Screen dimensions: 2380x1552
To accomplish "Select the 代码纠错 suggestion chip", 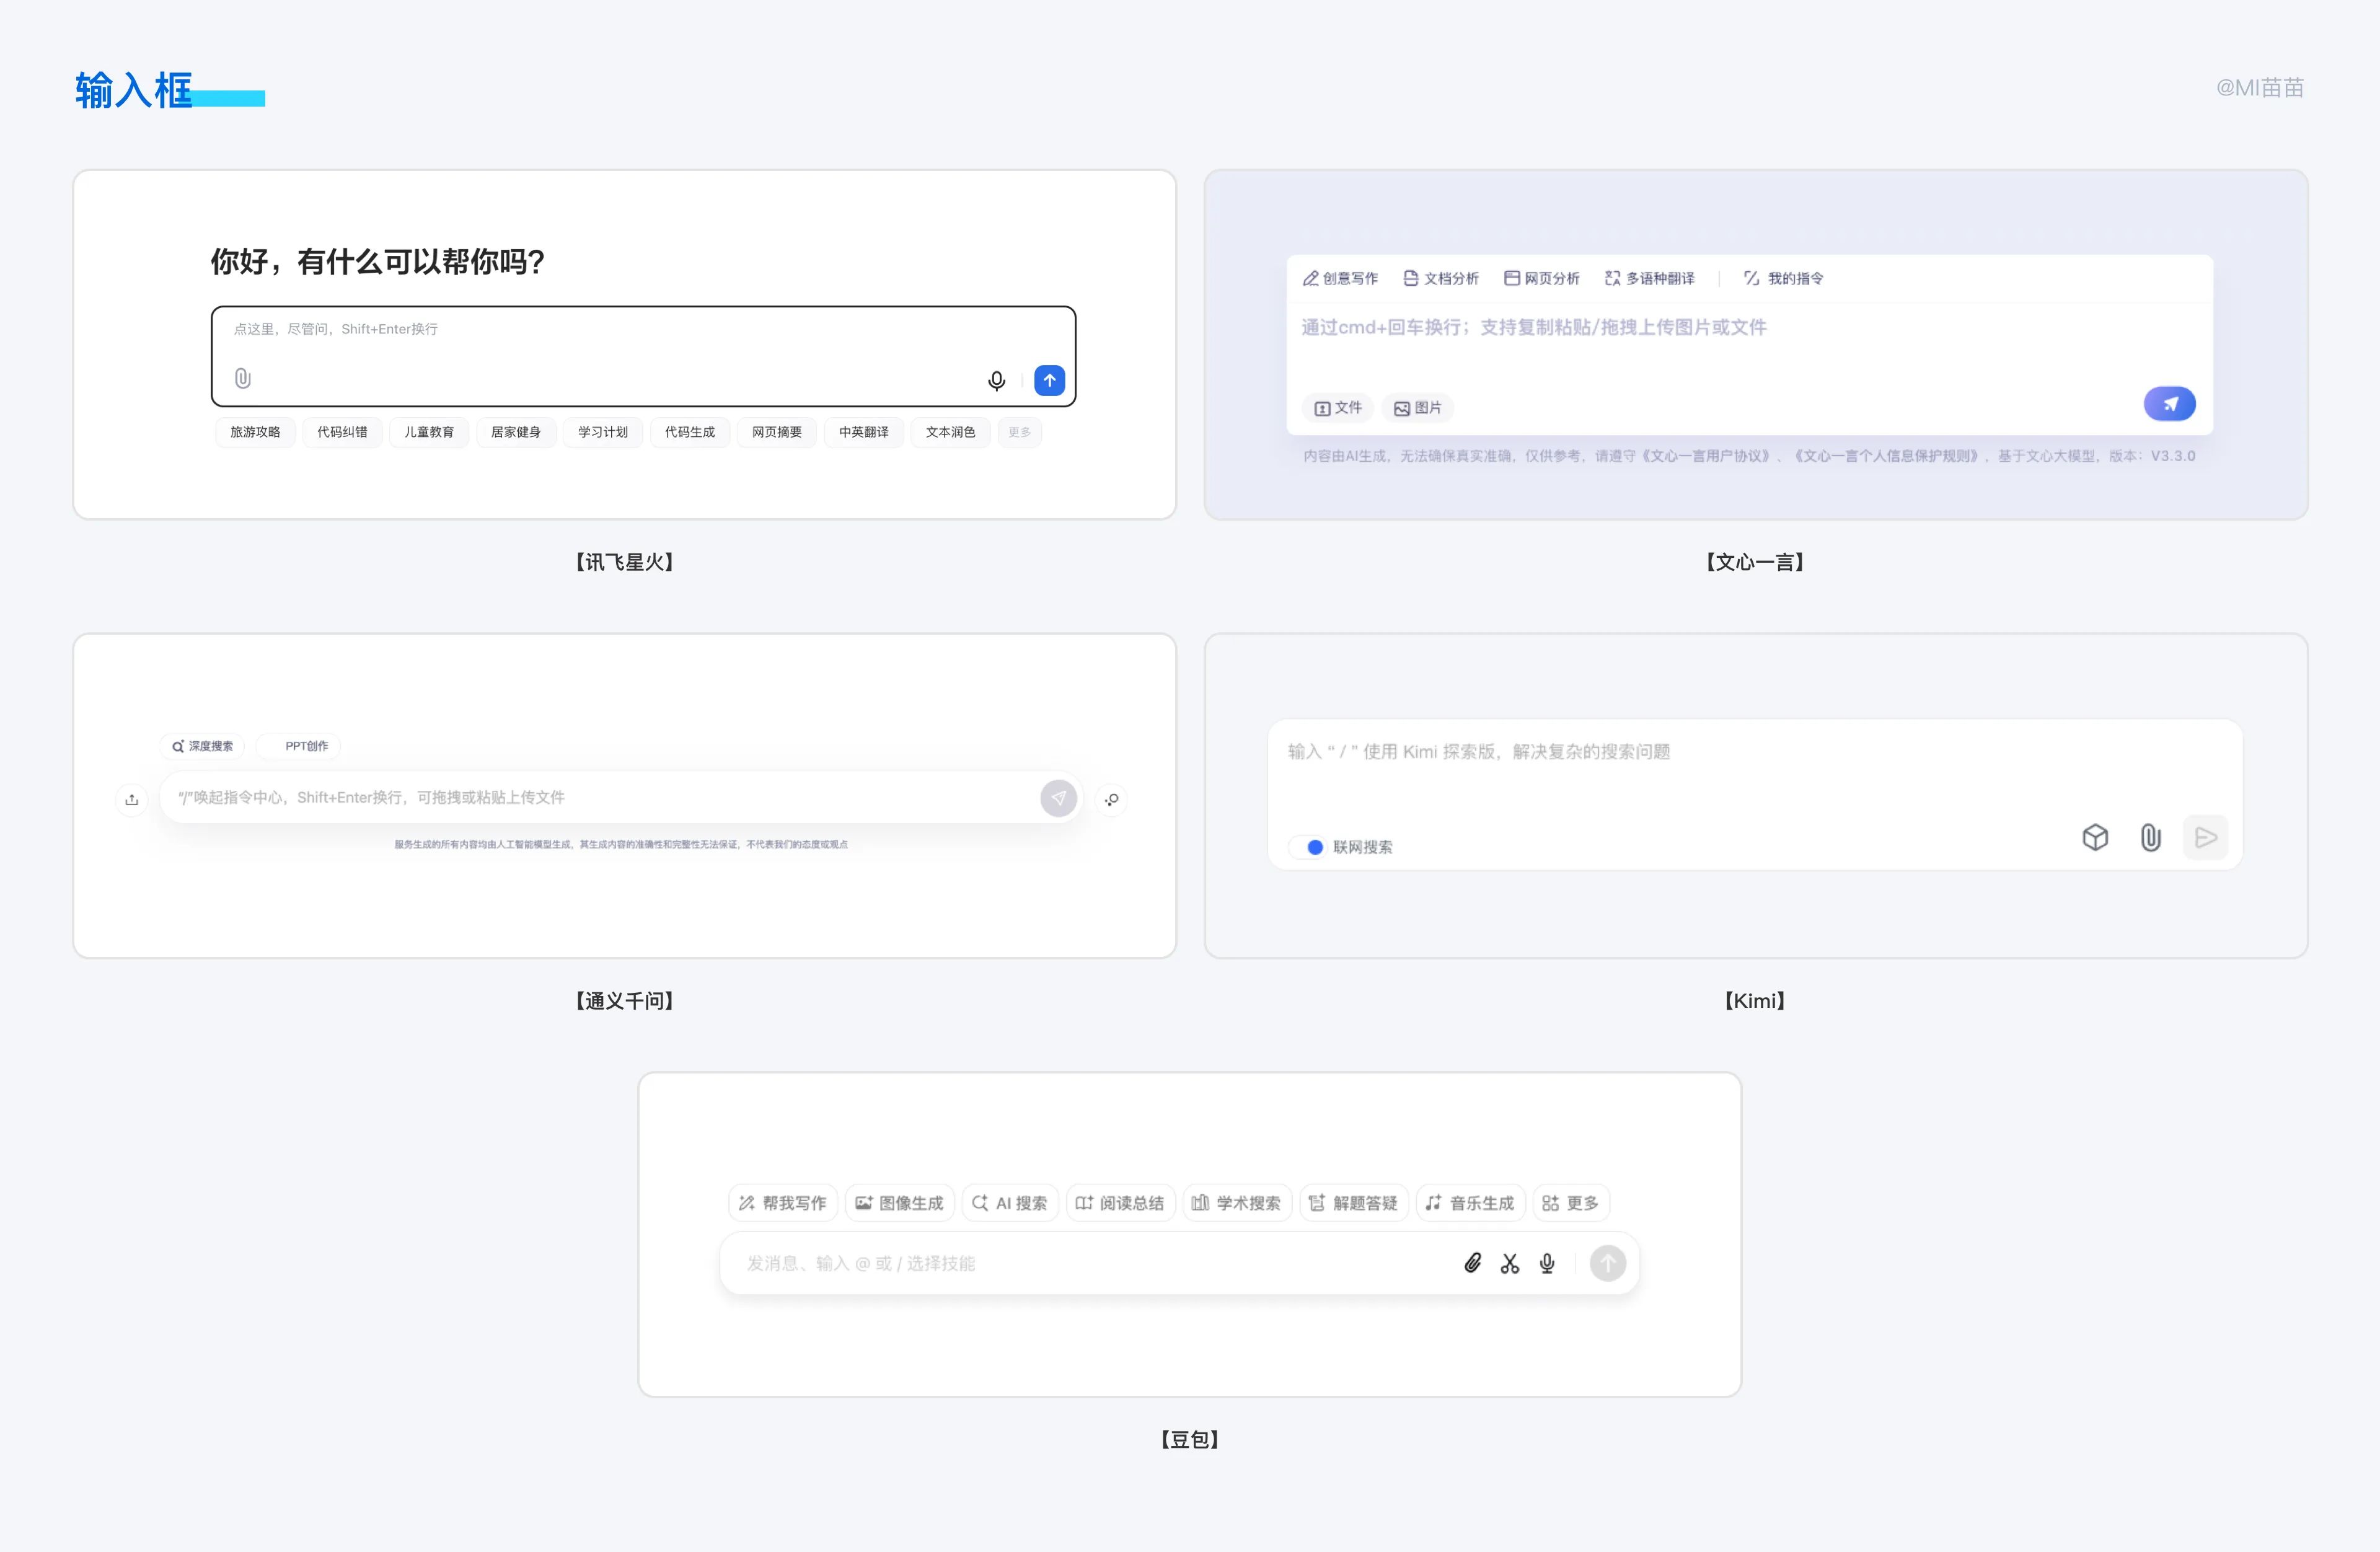I will pyautogui.click(x=342, y=432).
